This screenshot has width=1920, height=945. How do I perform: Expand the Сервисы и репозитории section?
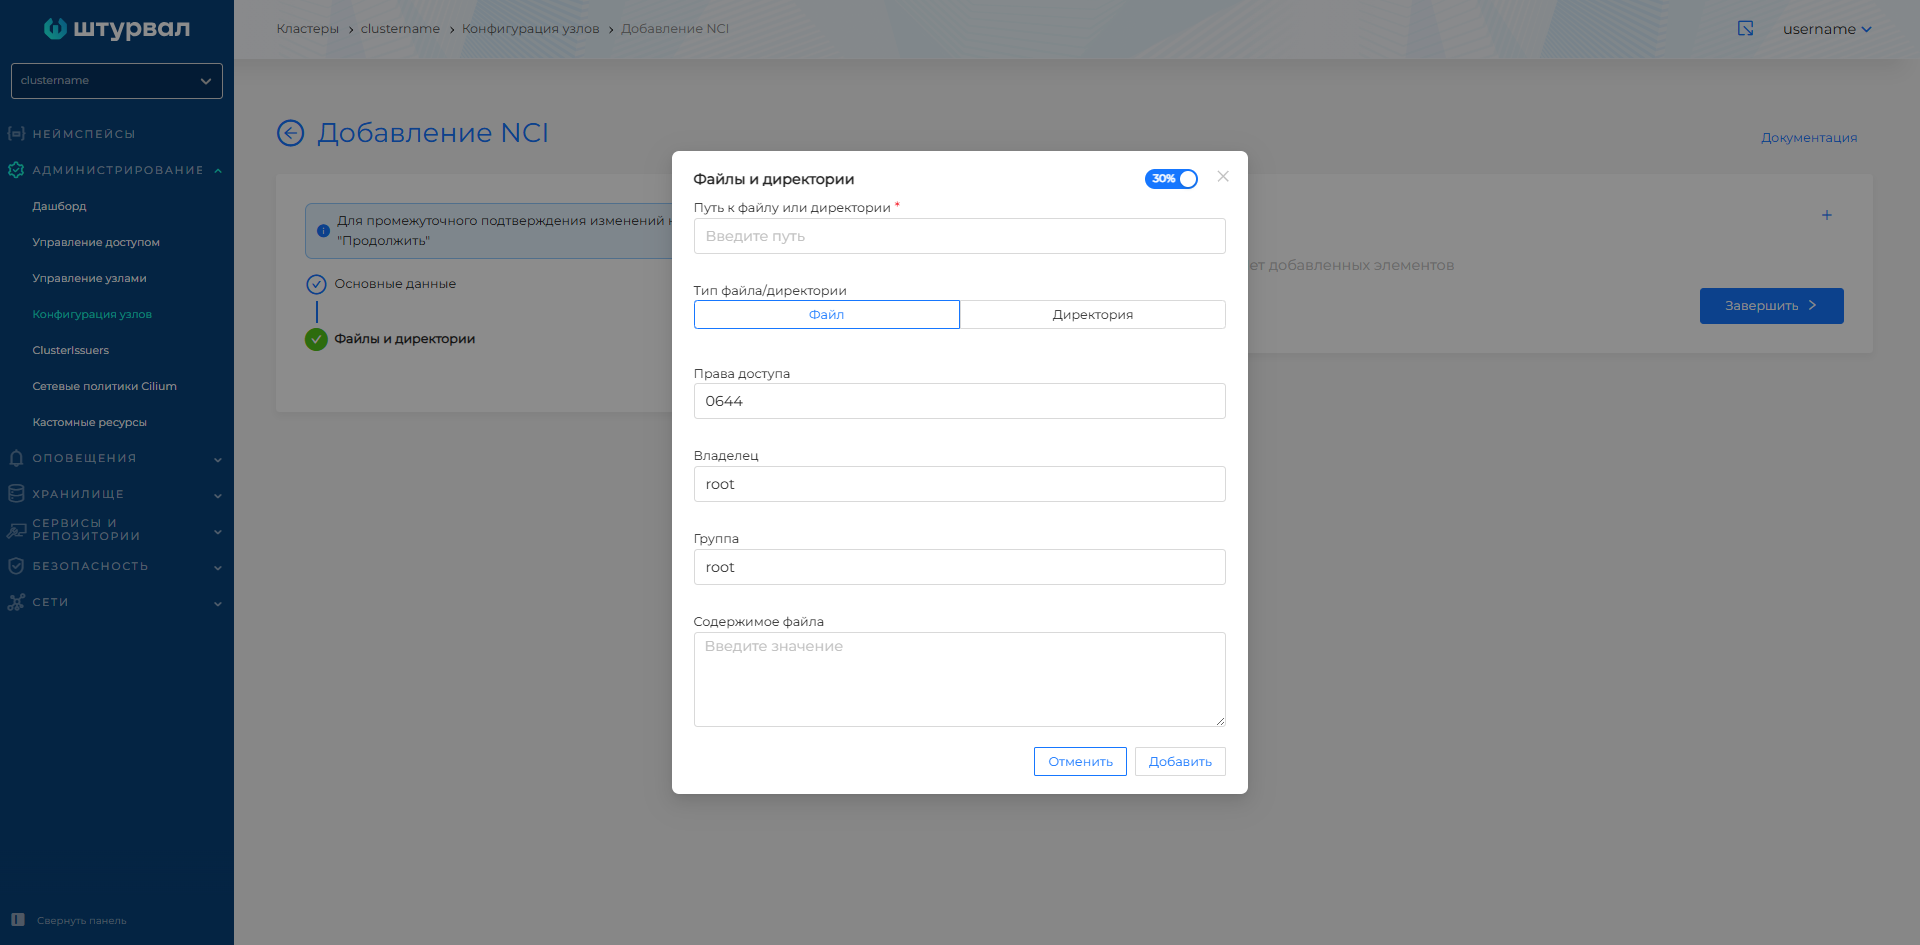(x=16, y=529)
